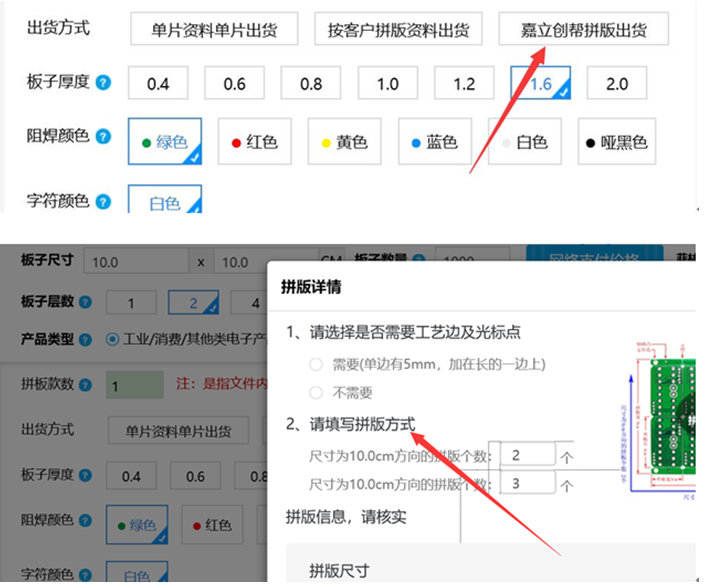721x586 pixels.
Task: Open the help tooltip for 拼板款数
Action: click(x=87, y=385)
